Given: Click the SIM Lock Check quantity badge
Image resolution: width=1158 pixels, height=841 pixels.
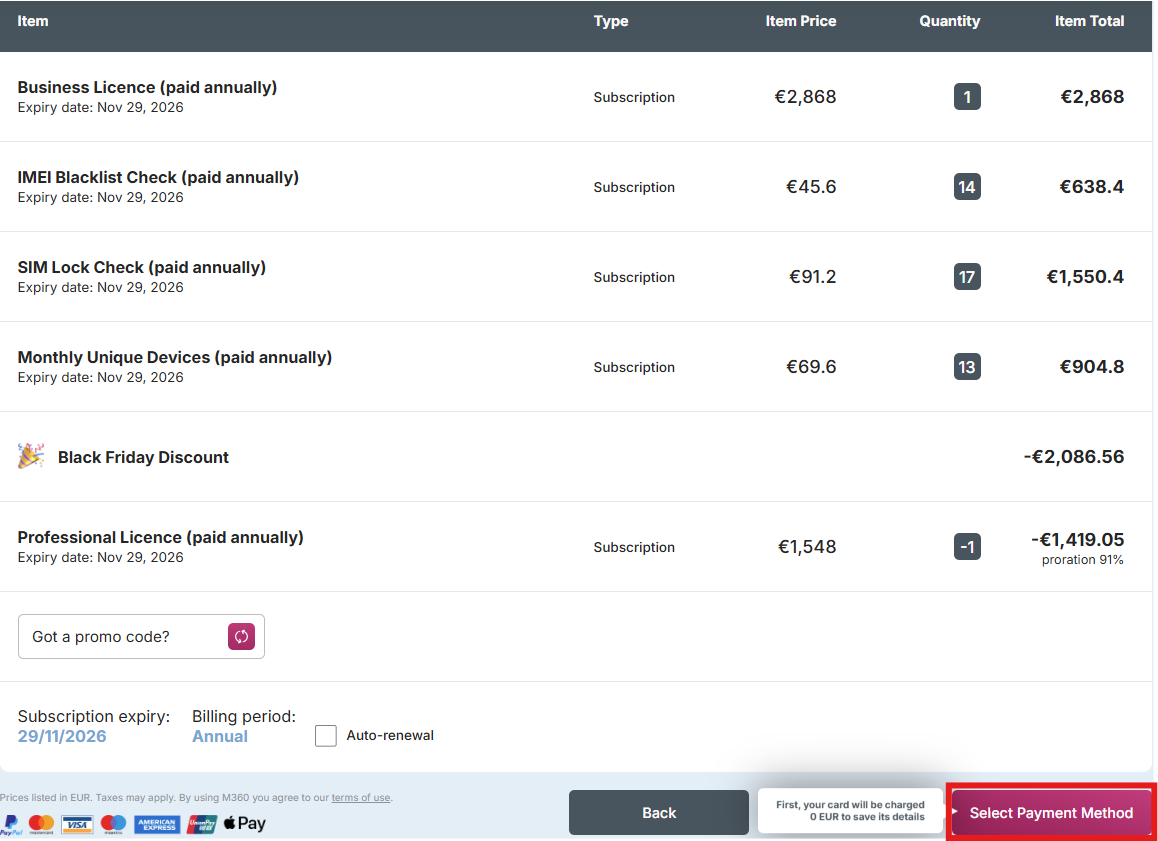Looking at the screenshot, I should pyautogui.click(x=966, y=277).
